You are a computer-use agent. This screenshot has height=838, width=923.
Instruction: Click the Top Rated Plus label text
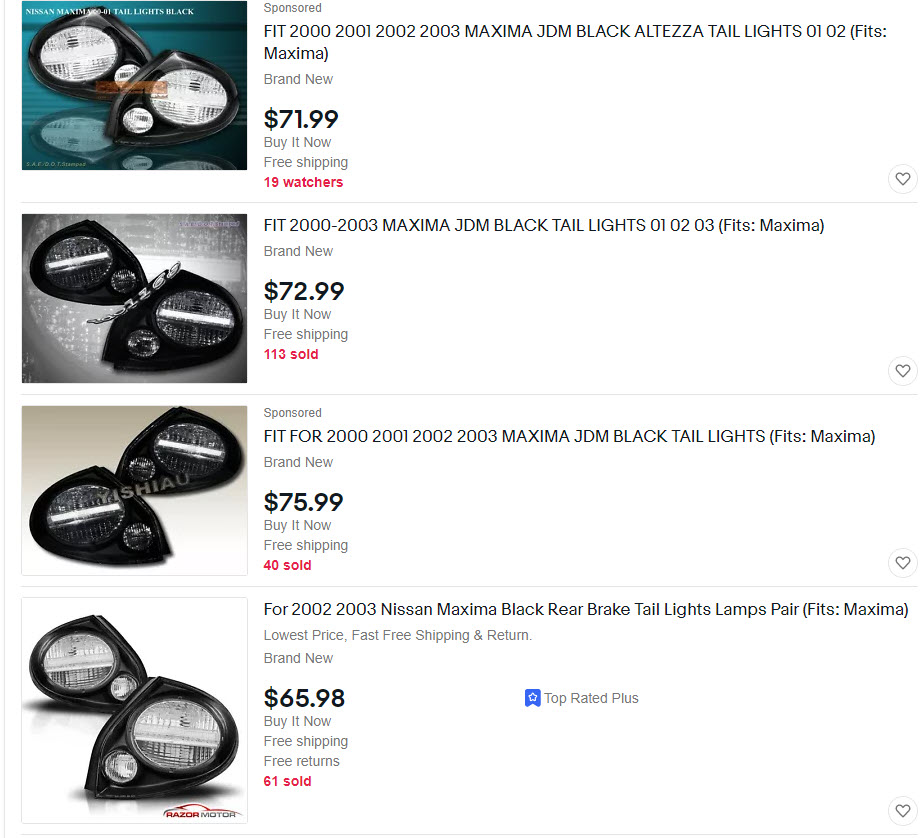[x=591, y=699]
